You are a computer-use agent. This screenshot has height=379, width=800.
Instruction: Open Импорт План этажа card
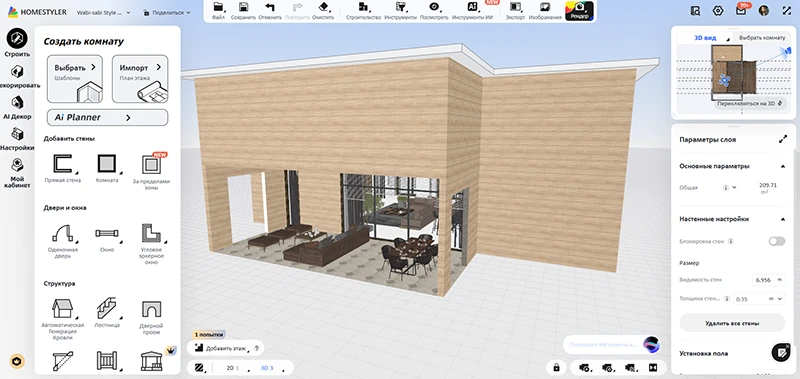tap(140, 79)
